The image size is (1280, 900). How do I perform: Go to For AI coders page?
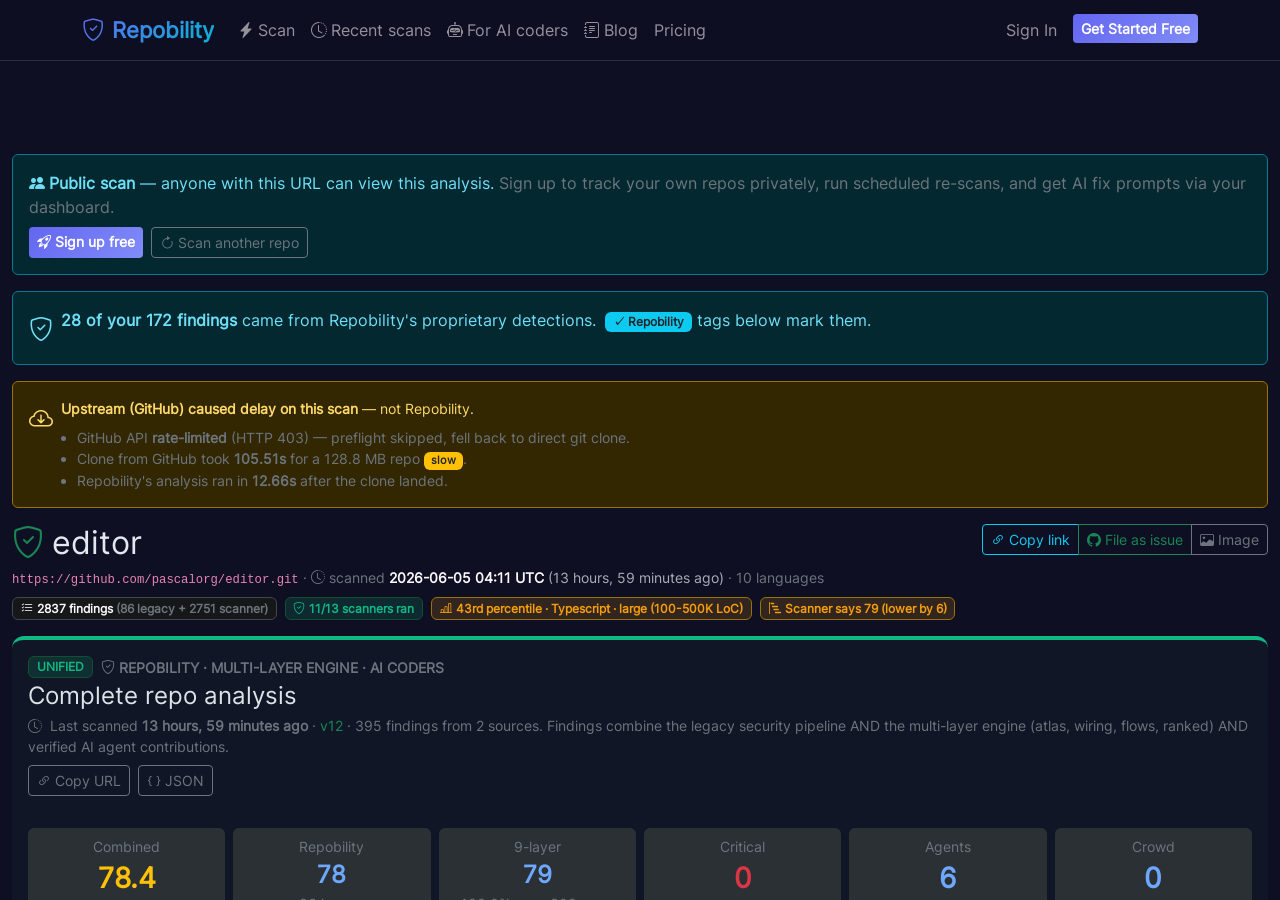[x=507, y=30]
